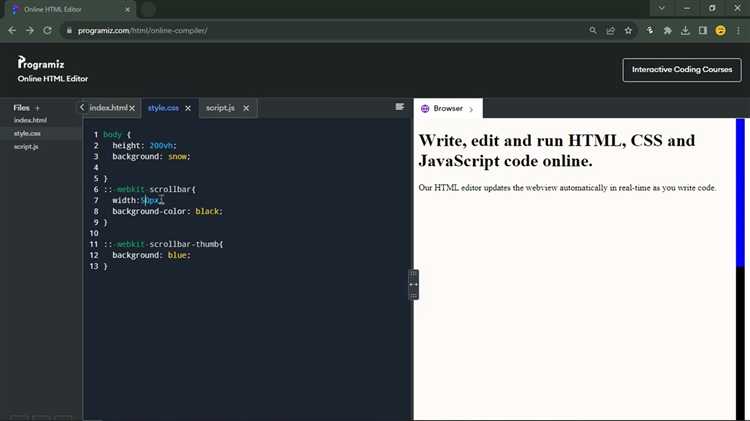Open style.css in the Files list

pyautogui.click(x=27, y=133)
